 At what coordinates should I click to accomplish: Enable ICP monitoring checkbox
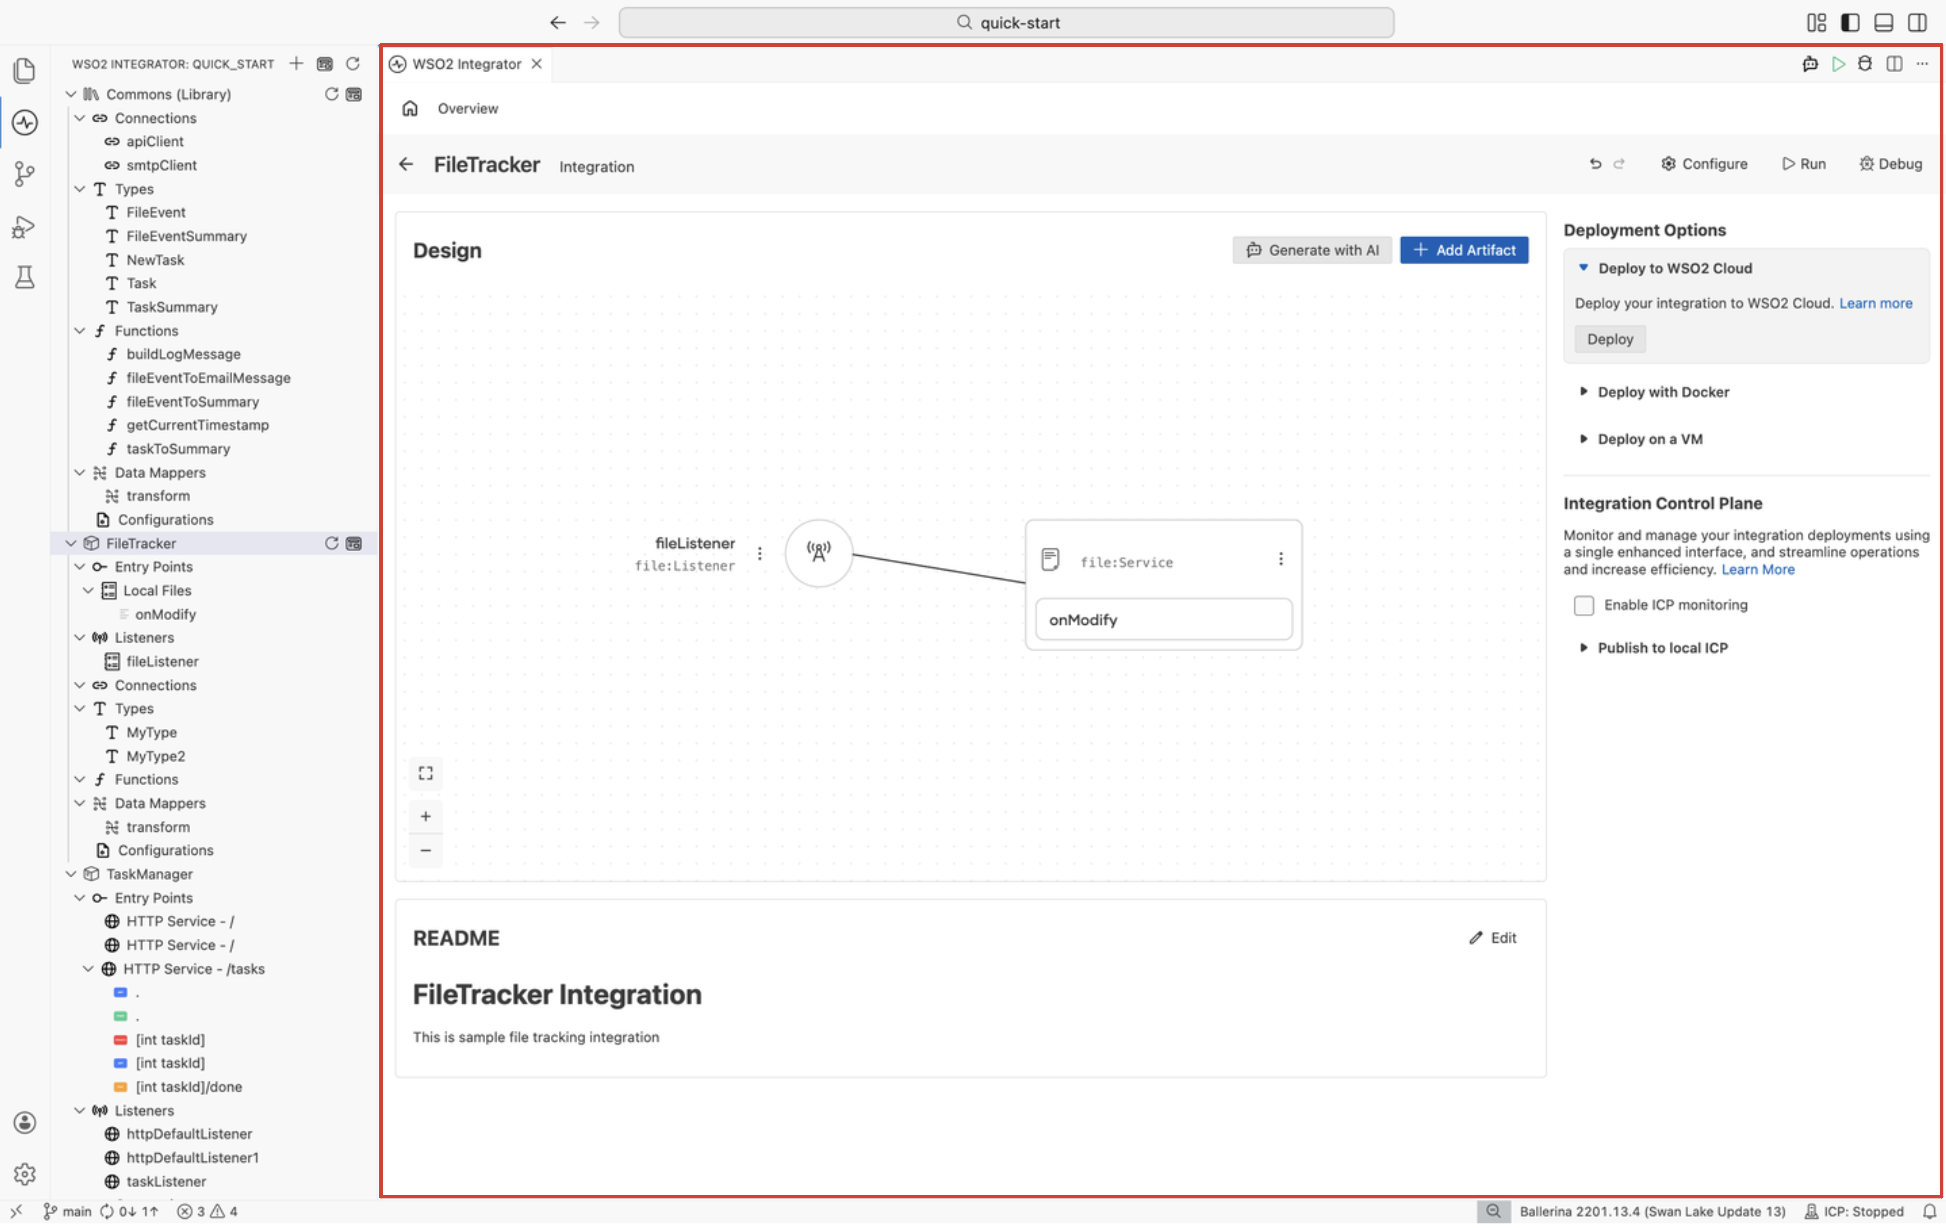(x=1584, y=605)
